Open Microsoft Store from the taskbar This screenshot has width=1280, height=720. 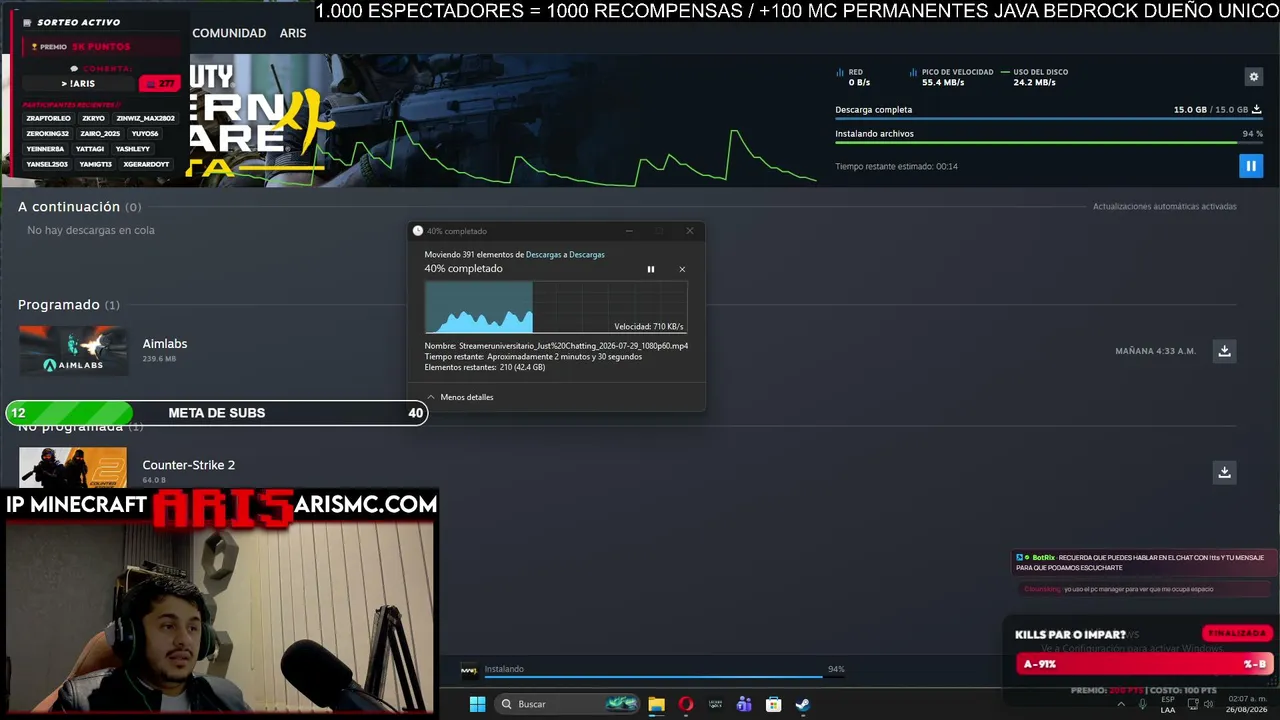pyautogui.click(x=773, y=704)
